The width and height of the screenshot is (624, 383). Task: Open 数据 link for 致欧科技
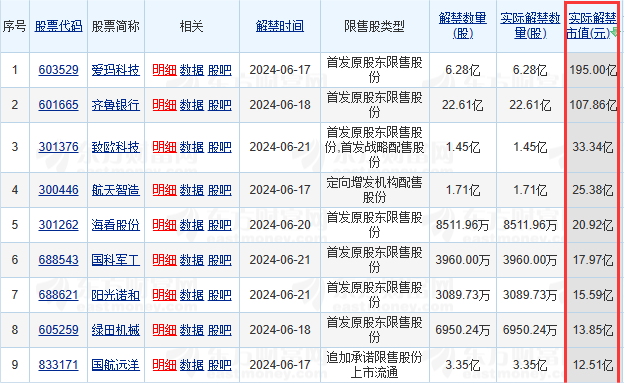tap(191, 147)
